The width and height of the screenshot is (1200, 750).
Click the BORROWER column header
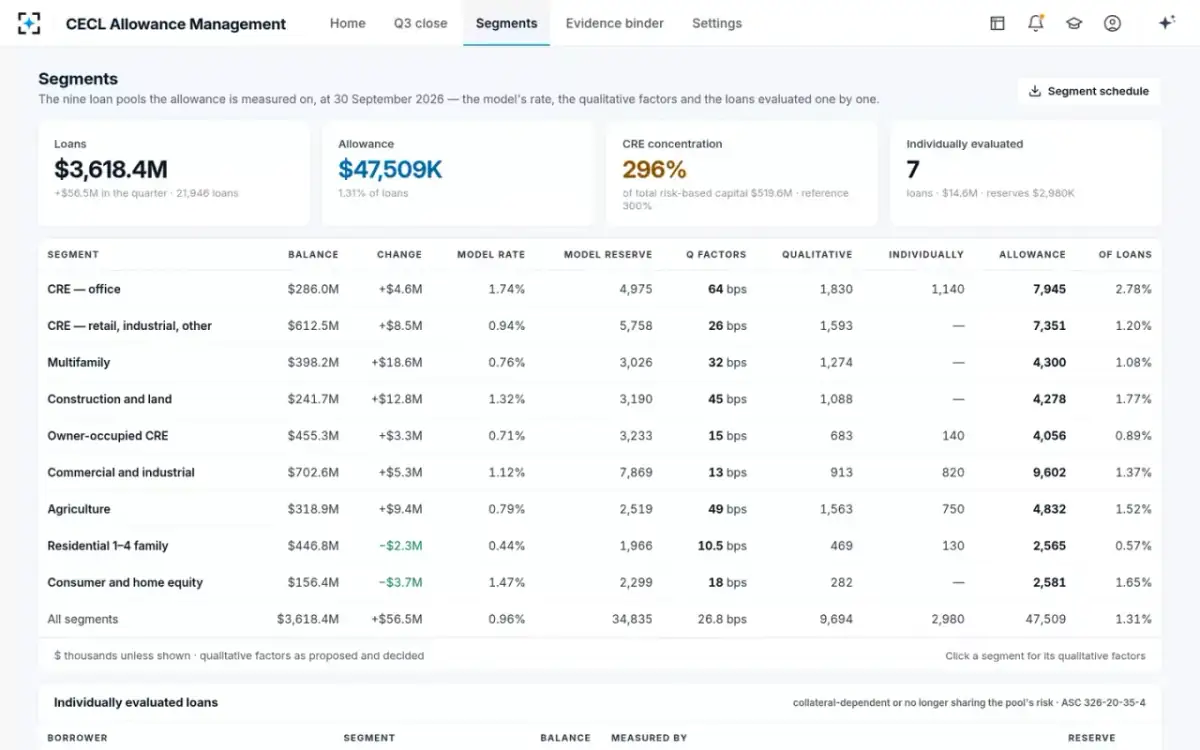(x=77, y=738)
